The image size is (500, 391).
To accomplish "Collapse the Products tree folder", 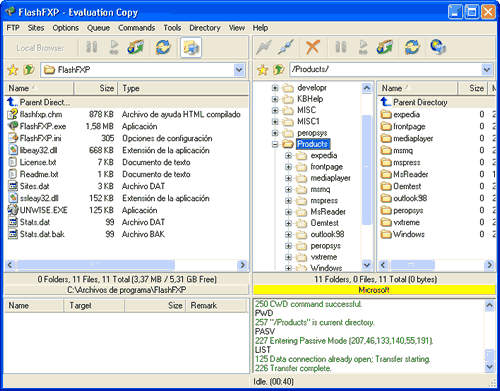I will [275, 144].
